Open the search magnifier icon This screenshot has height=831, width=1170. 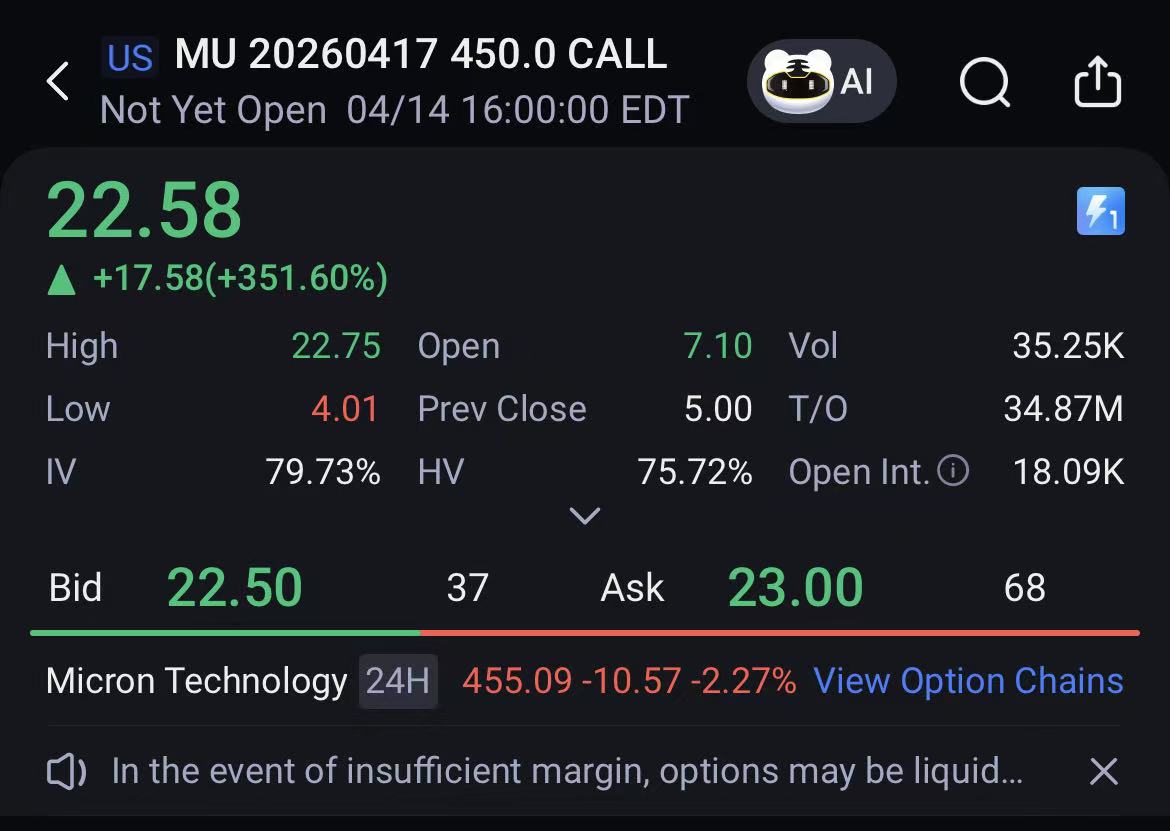(x=985, y=82)
